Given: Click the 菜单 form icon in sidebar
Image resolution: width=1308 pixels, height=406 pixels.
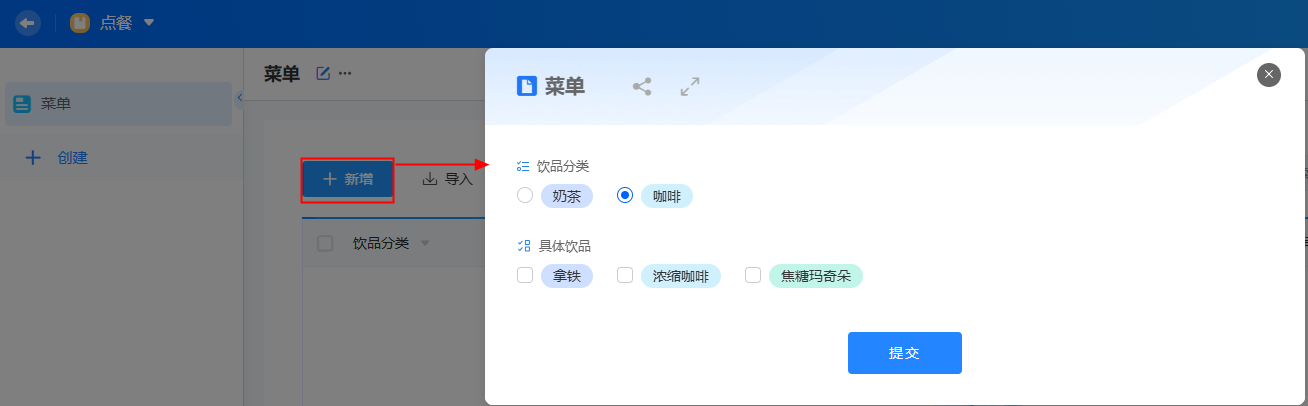Looking at the screenshot, I should (22, 104).
